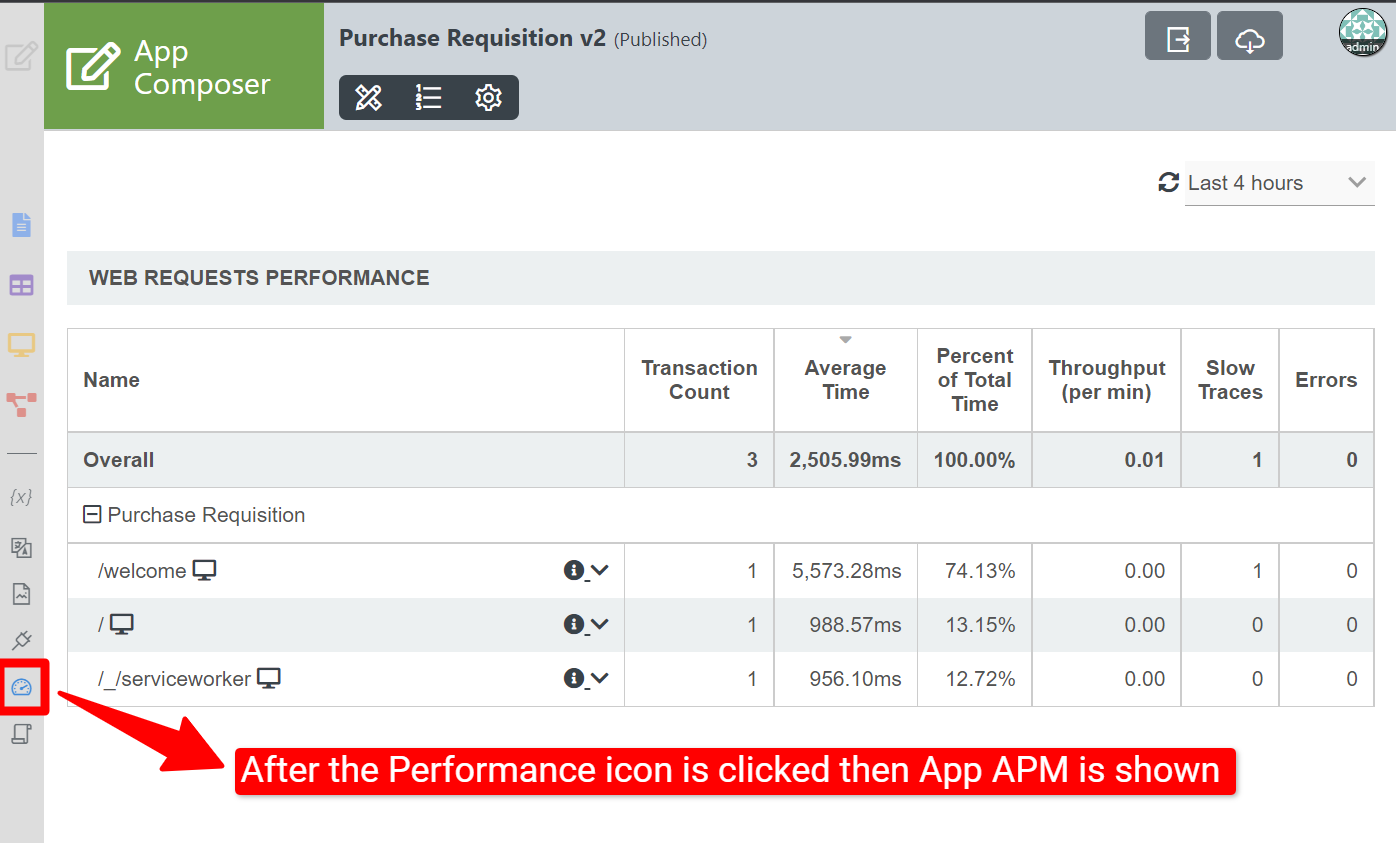Open the variables {x} icon in sidebar
The image size is (1396, 843).
21,497
